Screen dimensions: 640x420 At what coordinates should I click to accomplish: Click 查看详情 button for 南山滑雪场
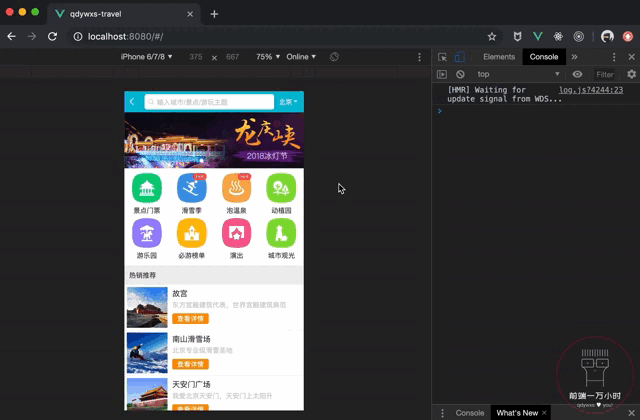point(190,364)
